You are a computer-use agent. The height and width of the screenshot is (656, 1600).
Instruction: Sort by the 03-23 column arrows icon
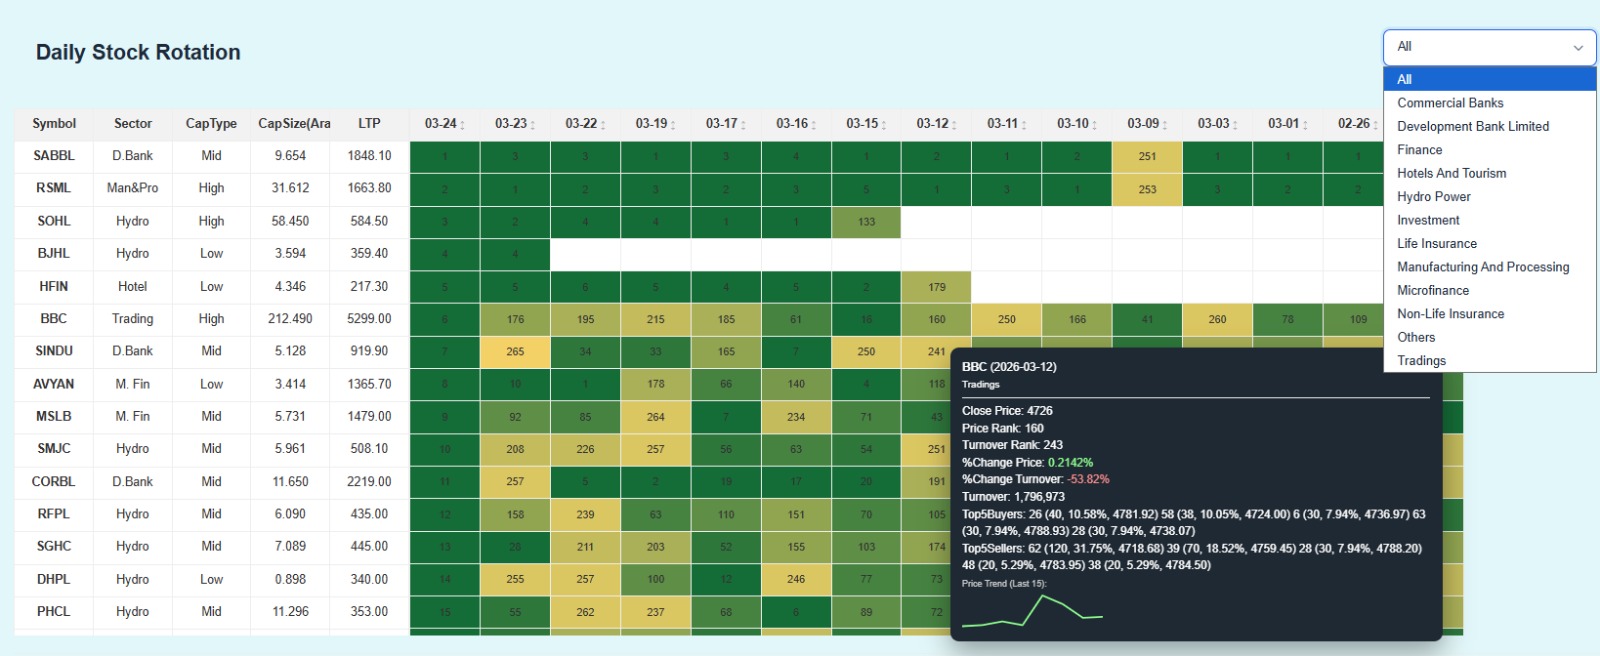532,125
